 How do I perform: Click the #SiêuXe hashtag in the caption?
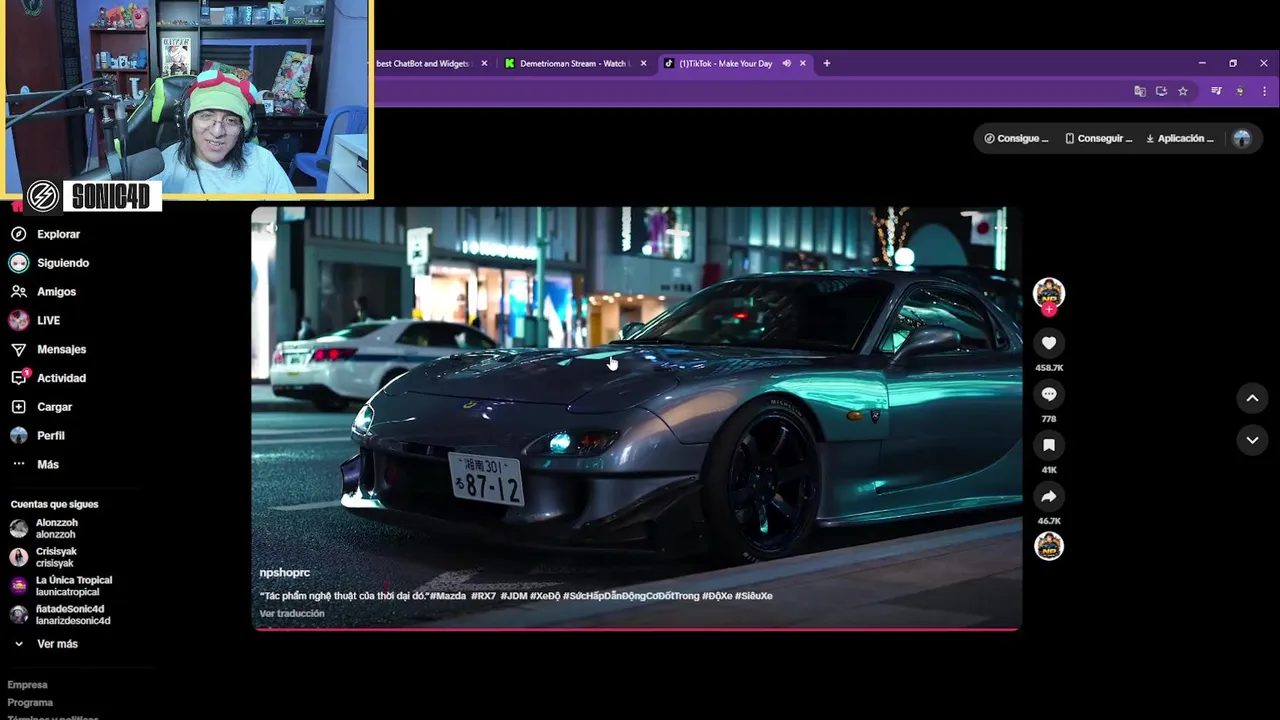[x=754, y=596]
